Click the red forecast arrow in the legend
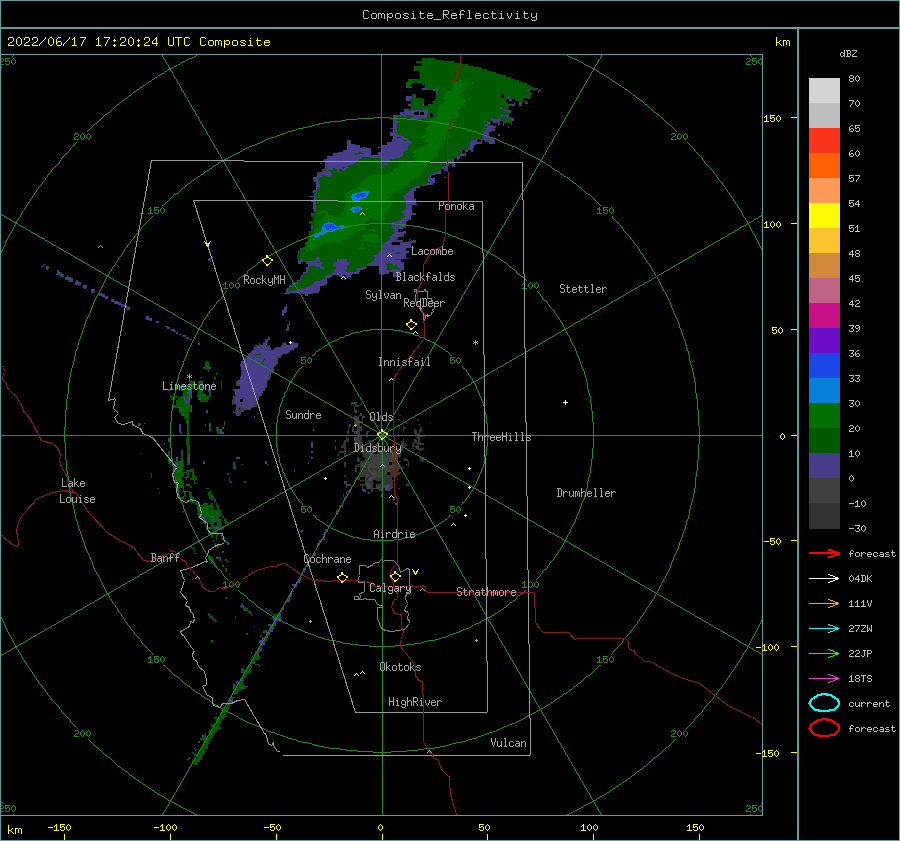Viewport: 900px width, 841px height. point(824,553)
